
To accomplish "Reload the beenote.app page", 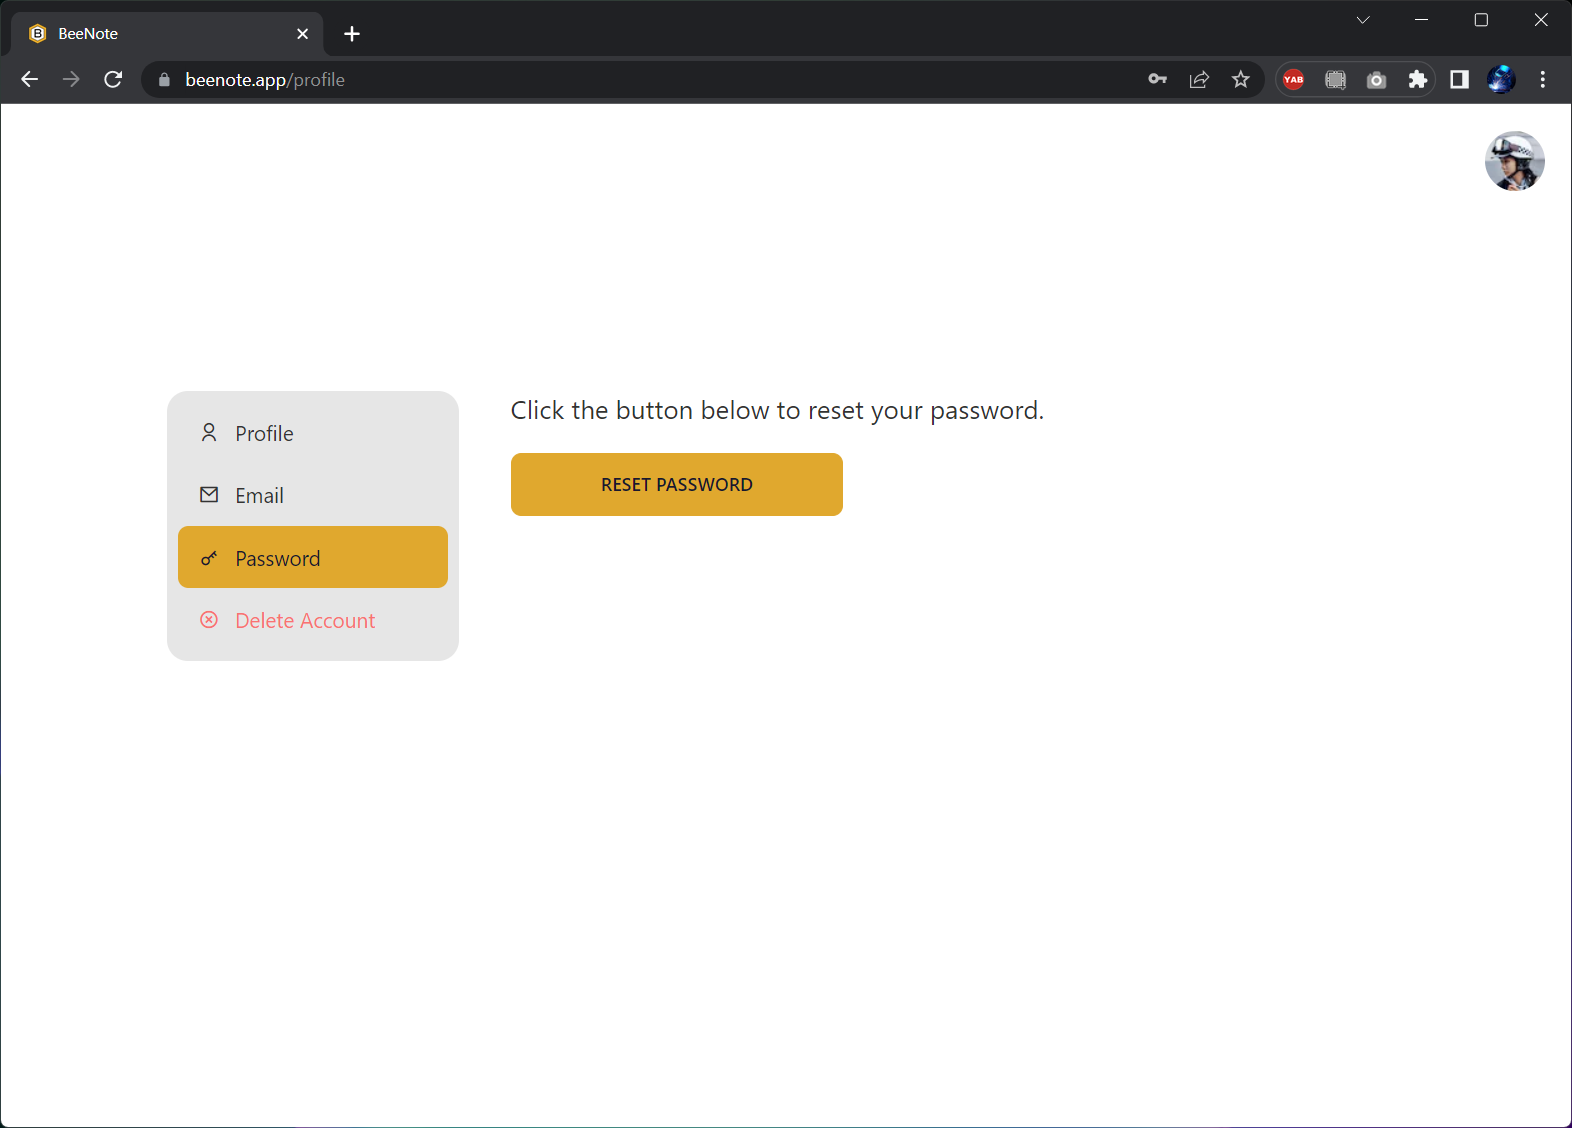I will (113, 79).
